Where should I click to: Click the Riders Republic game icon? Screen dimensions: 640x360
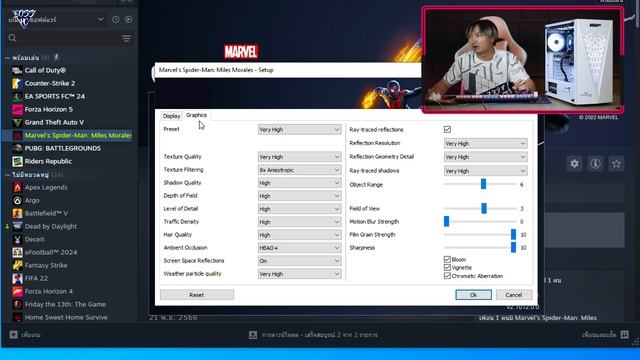[x=17, y=162]
